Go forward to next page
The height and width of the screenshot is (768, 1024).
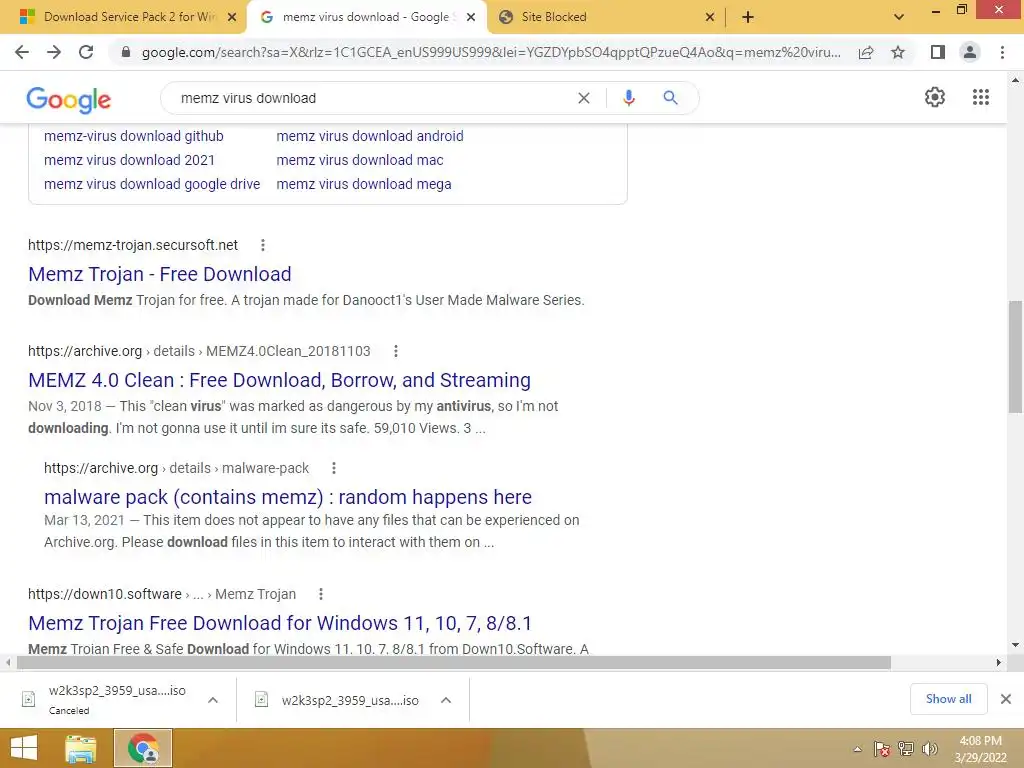tap(54, 52)
